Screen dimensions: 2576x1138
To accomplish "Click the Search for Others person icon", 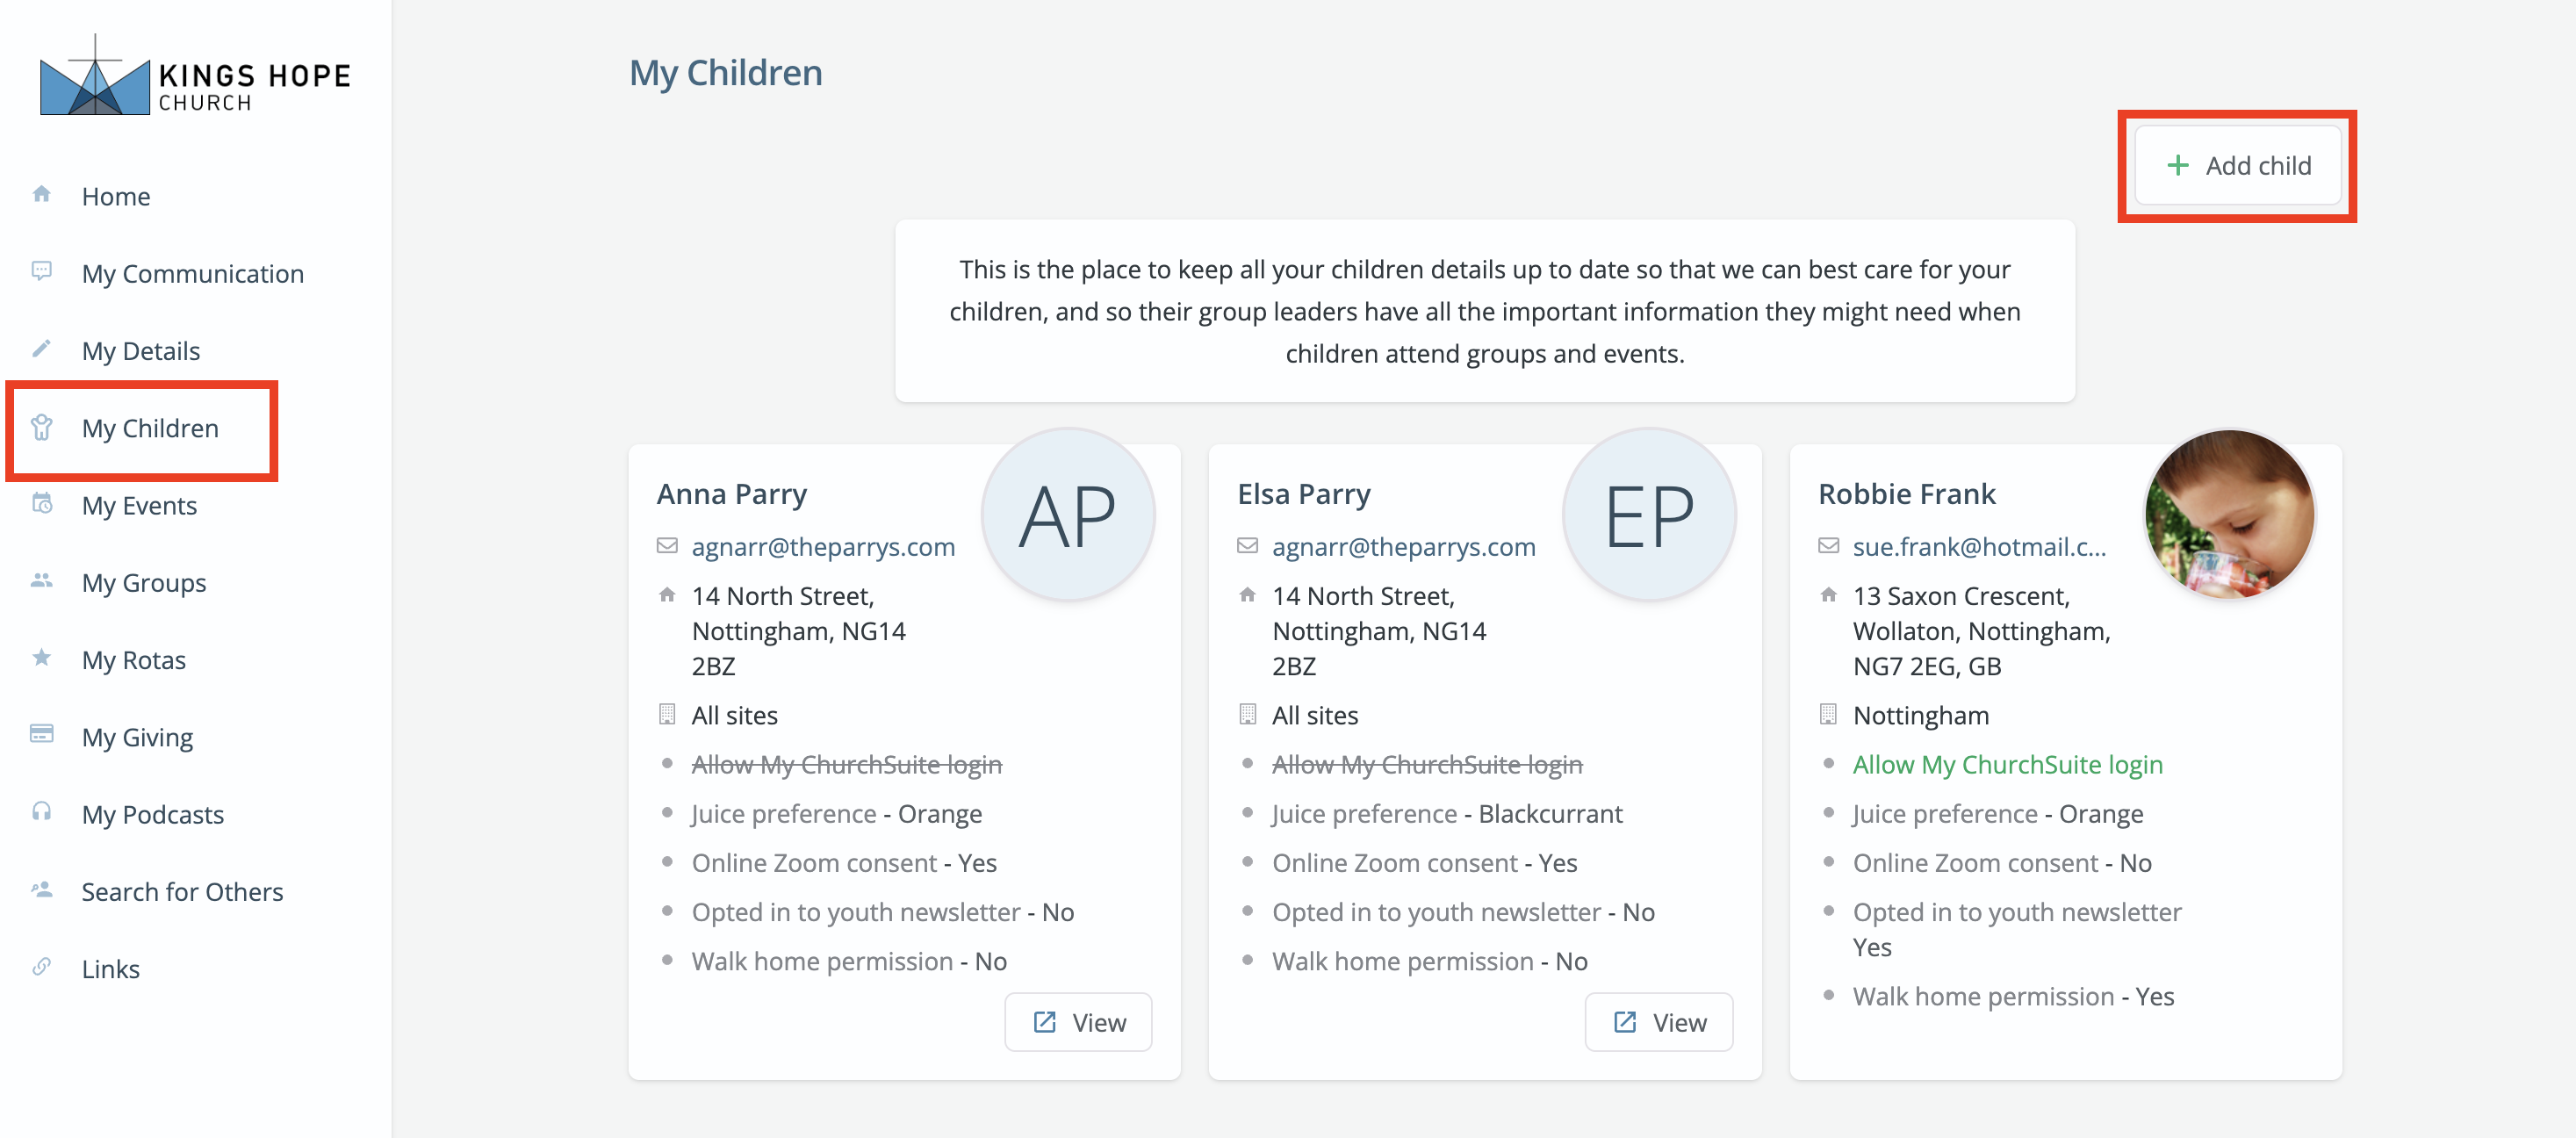I will point(41,889).
